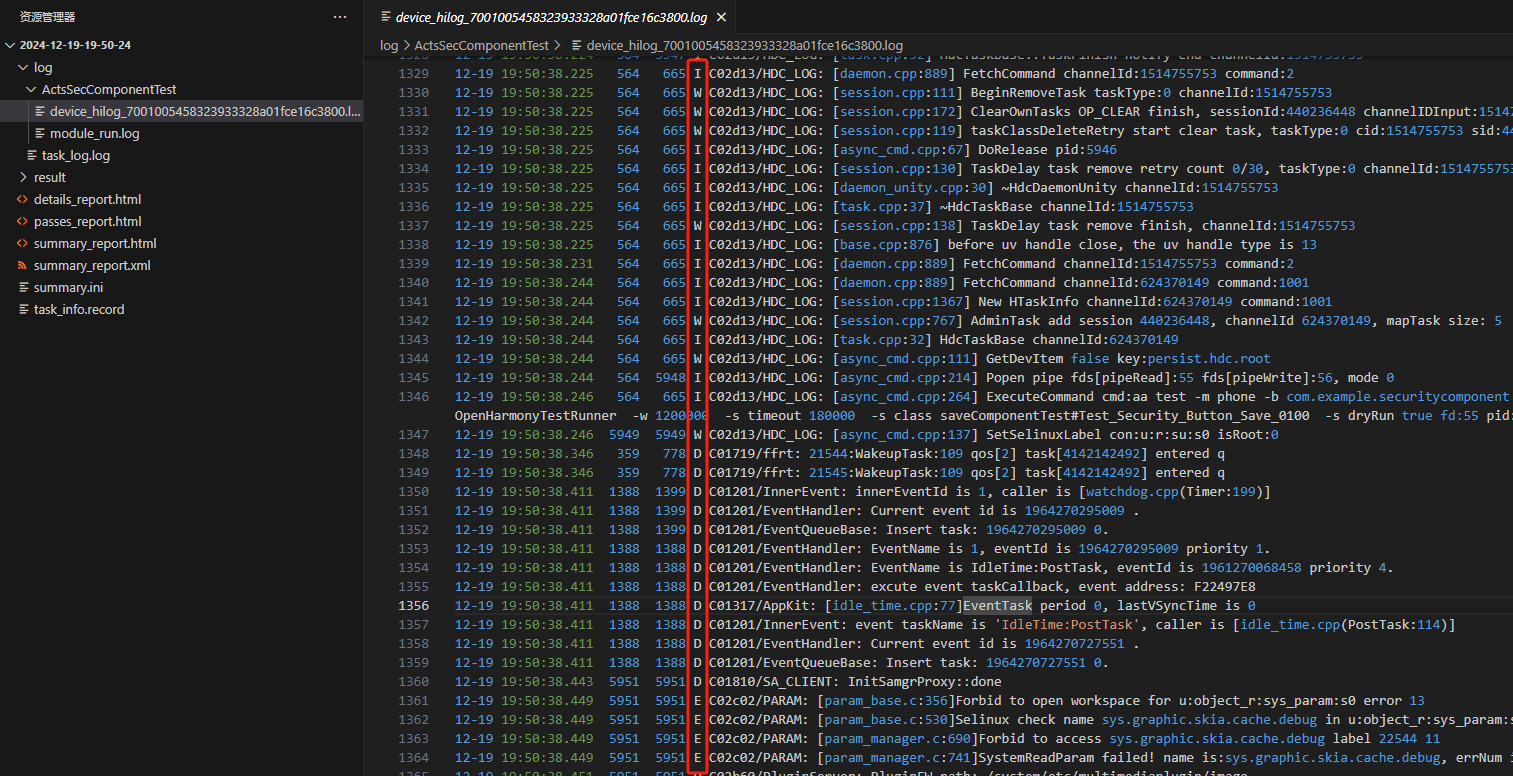
Task: Click [idle_time.cpp:77] on line 1356
Action: coord(893,606)
